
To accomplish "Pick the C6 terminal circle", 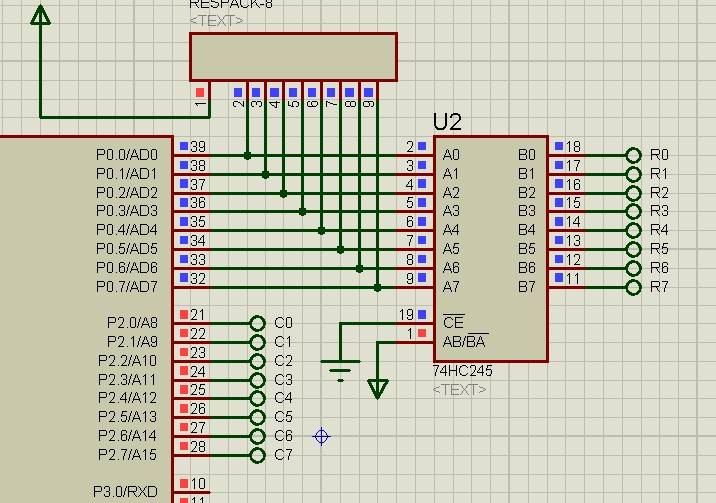I will pos(257,436).
